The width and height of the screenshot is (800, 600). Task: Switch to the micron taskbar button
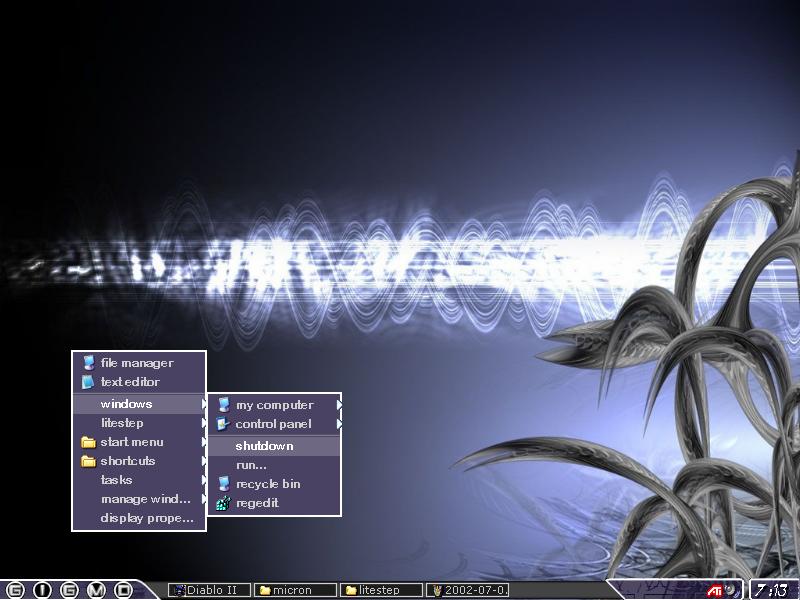point(295,590)
